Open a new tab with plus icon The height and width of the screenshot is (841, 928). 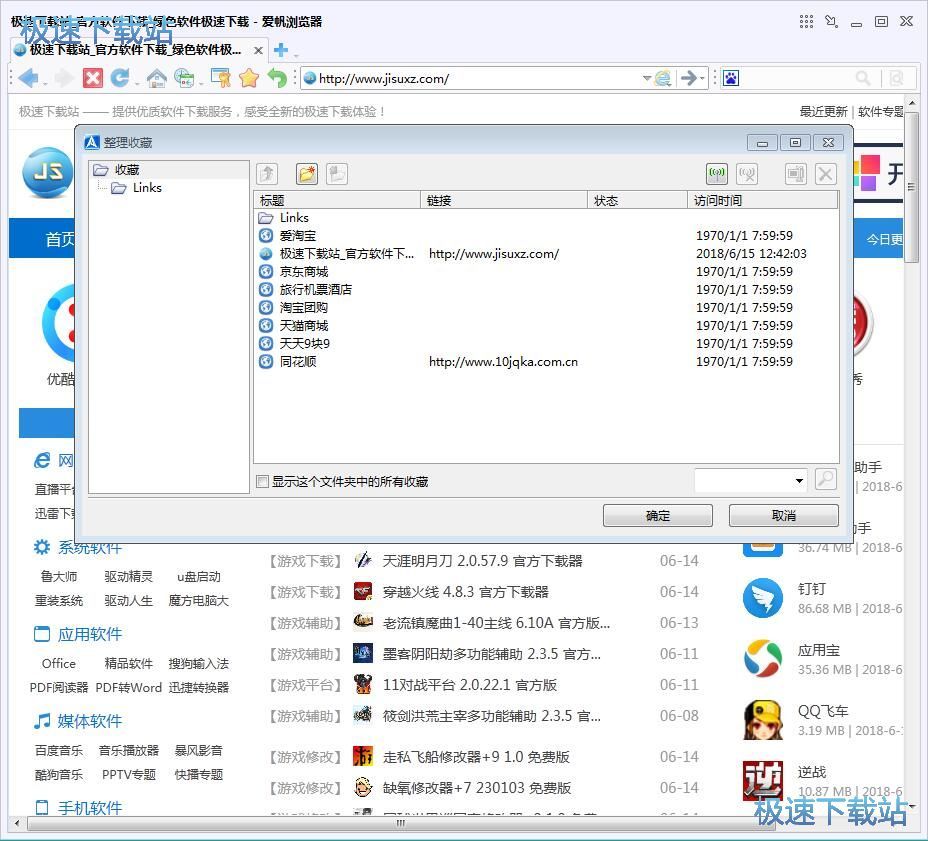click(x=281, y=50)
